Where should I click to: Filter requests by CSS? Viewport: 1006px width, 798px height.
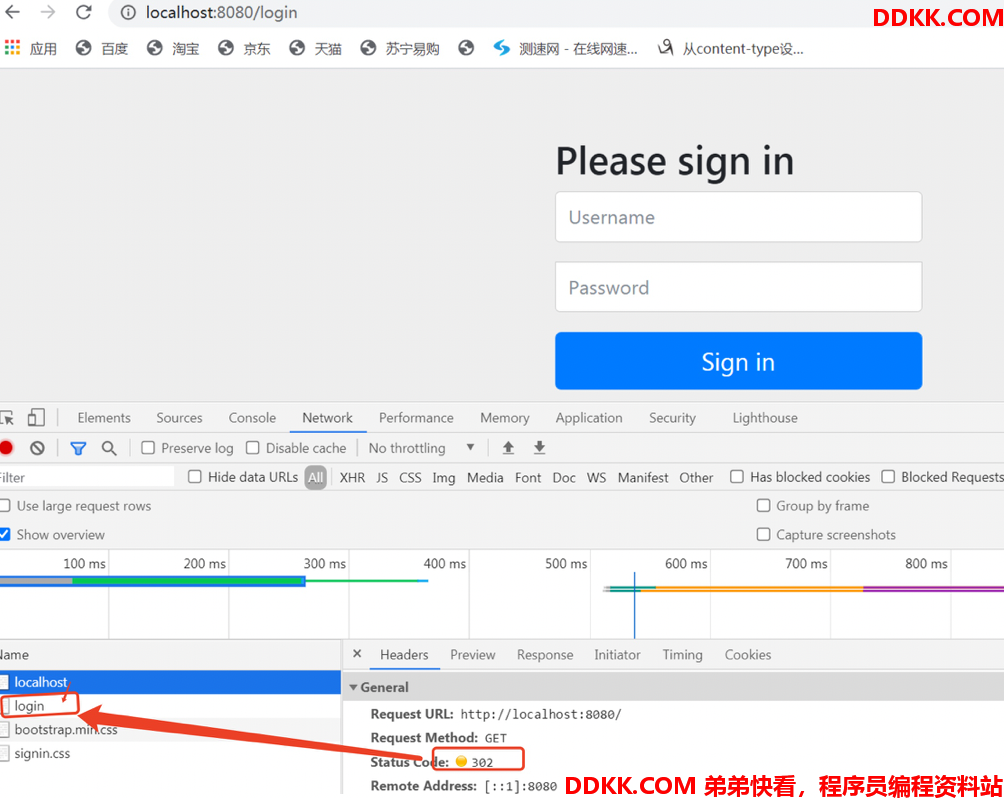410,477
